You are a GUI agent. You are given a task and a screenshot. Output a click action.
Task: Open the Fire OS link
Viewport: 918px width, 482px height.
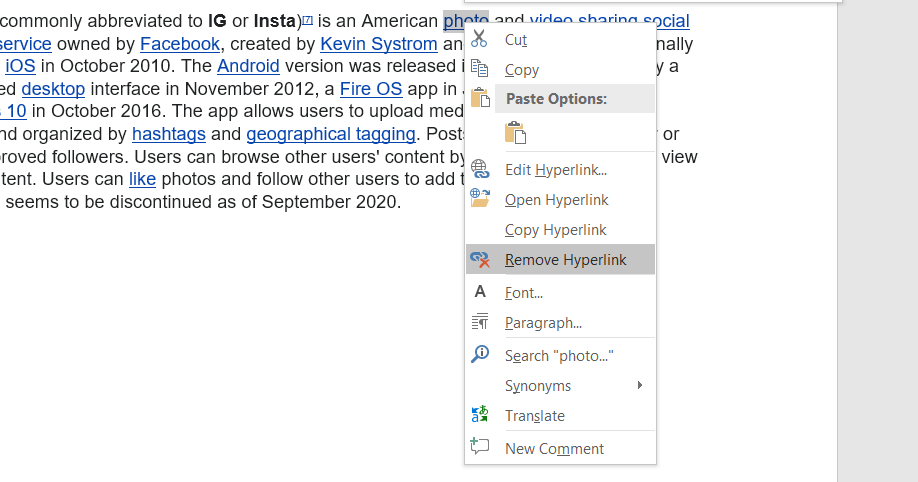point(371,89)
